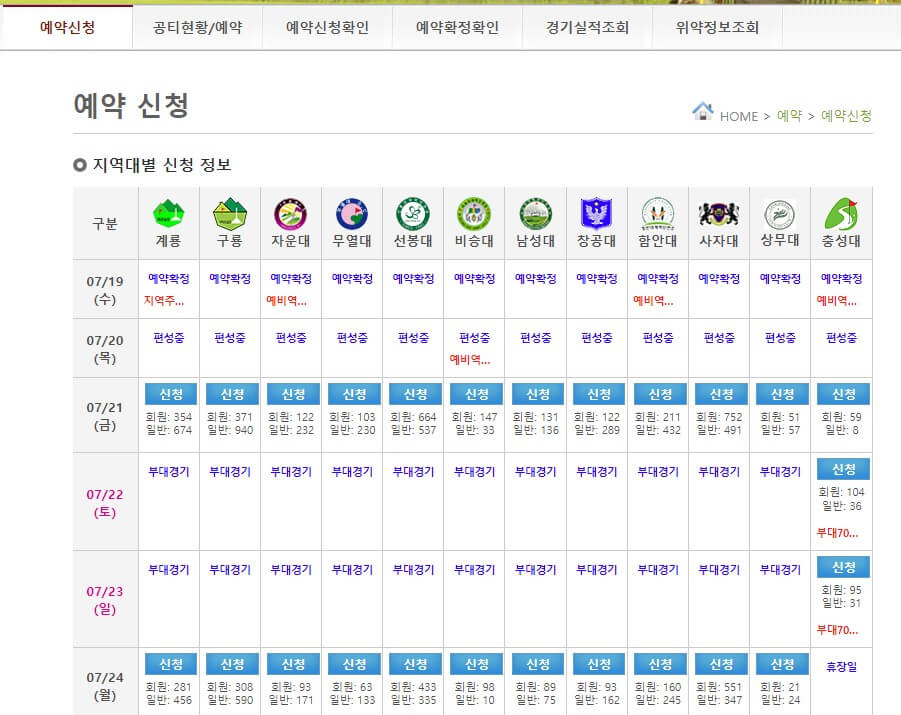Select the 계룡 golf course logo
This screenshot has width=901, height=715.
[x=169, y=211]
